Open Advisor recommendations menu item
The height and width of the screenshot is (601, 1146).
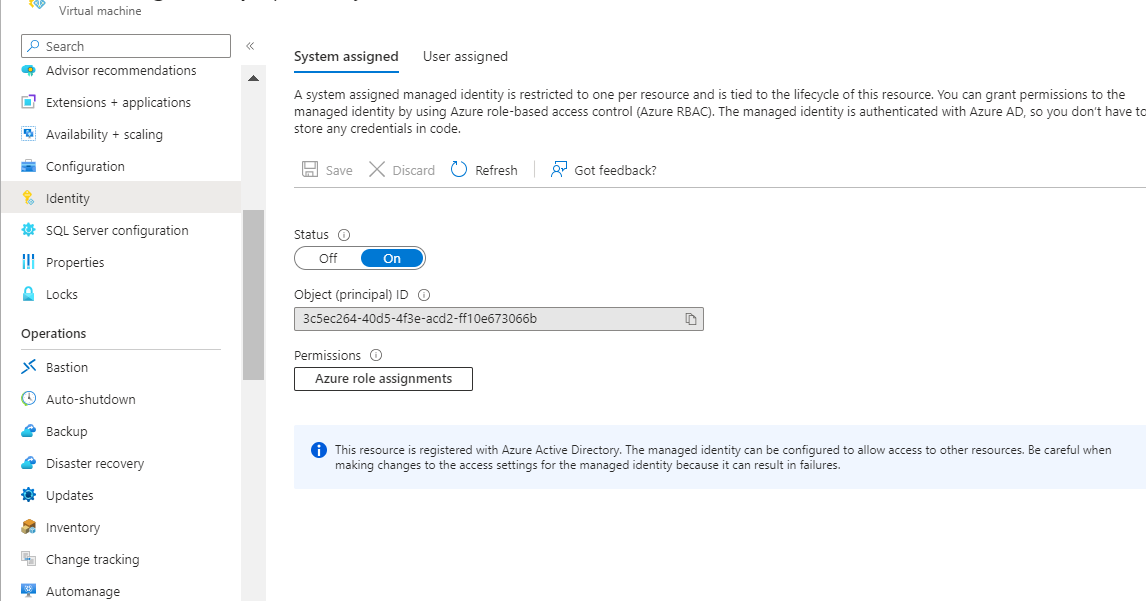point(121,70)
